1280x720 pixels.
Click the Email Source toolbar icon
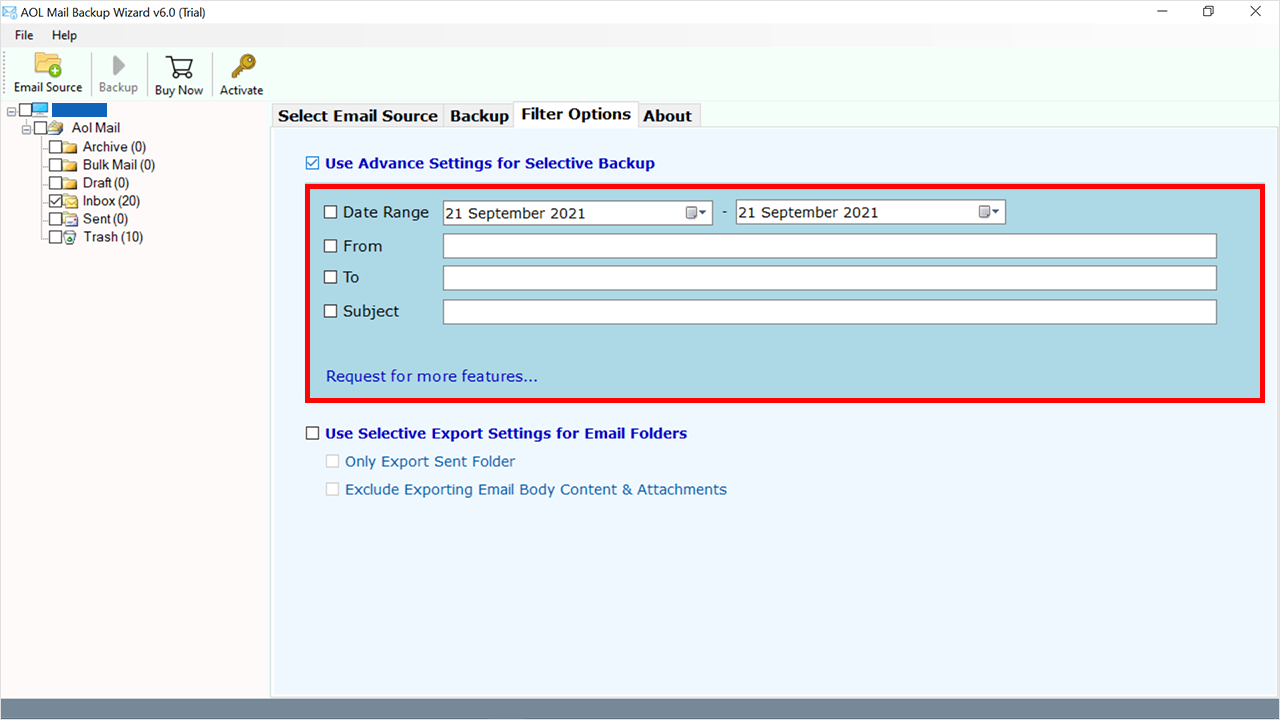pyautogui.click(x=48, y=64)
